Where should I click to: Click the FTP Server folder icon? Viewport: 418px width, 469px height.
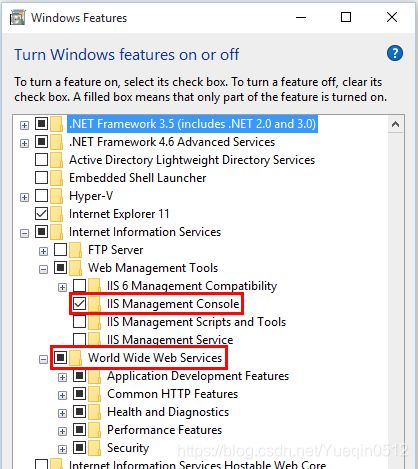pyautogui.click(x=76, y=250)
